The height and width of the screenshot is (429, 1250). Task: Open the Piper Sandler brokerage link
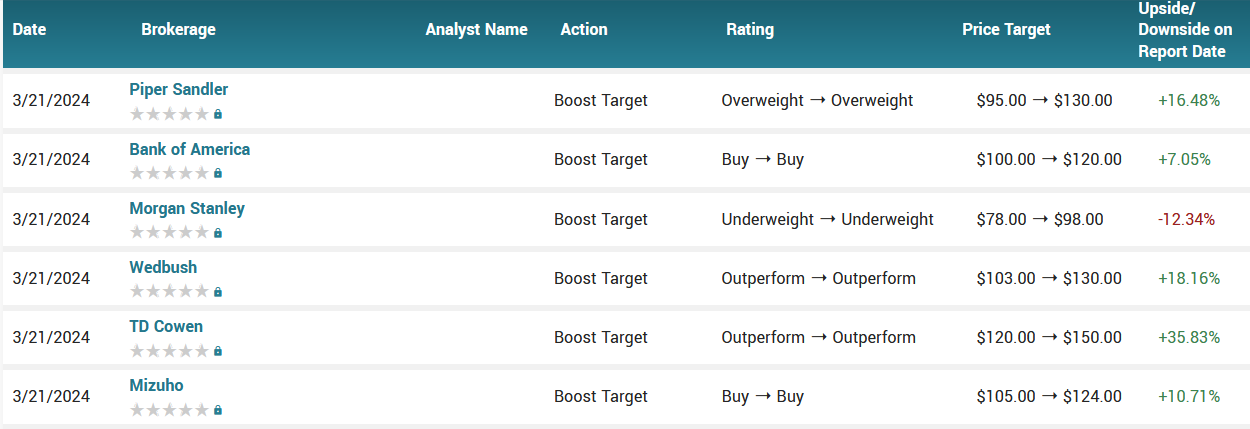pyautogui.click(x=178, y=89)
